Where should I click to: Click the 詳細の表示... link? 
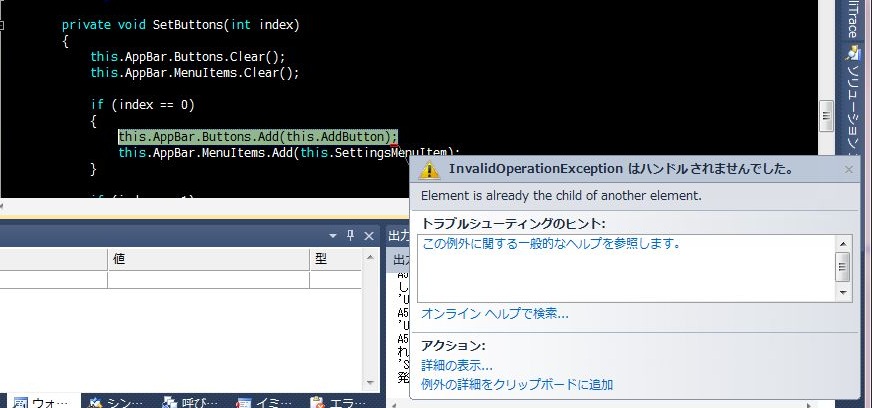click(x=456, y=365)
